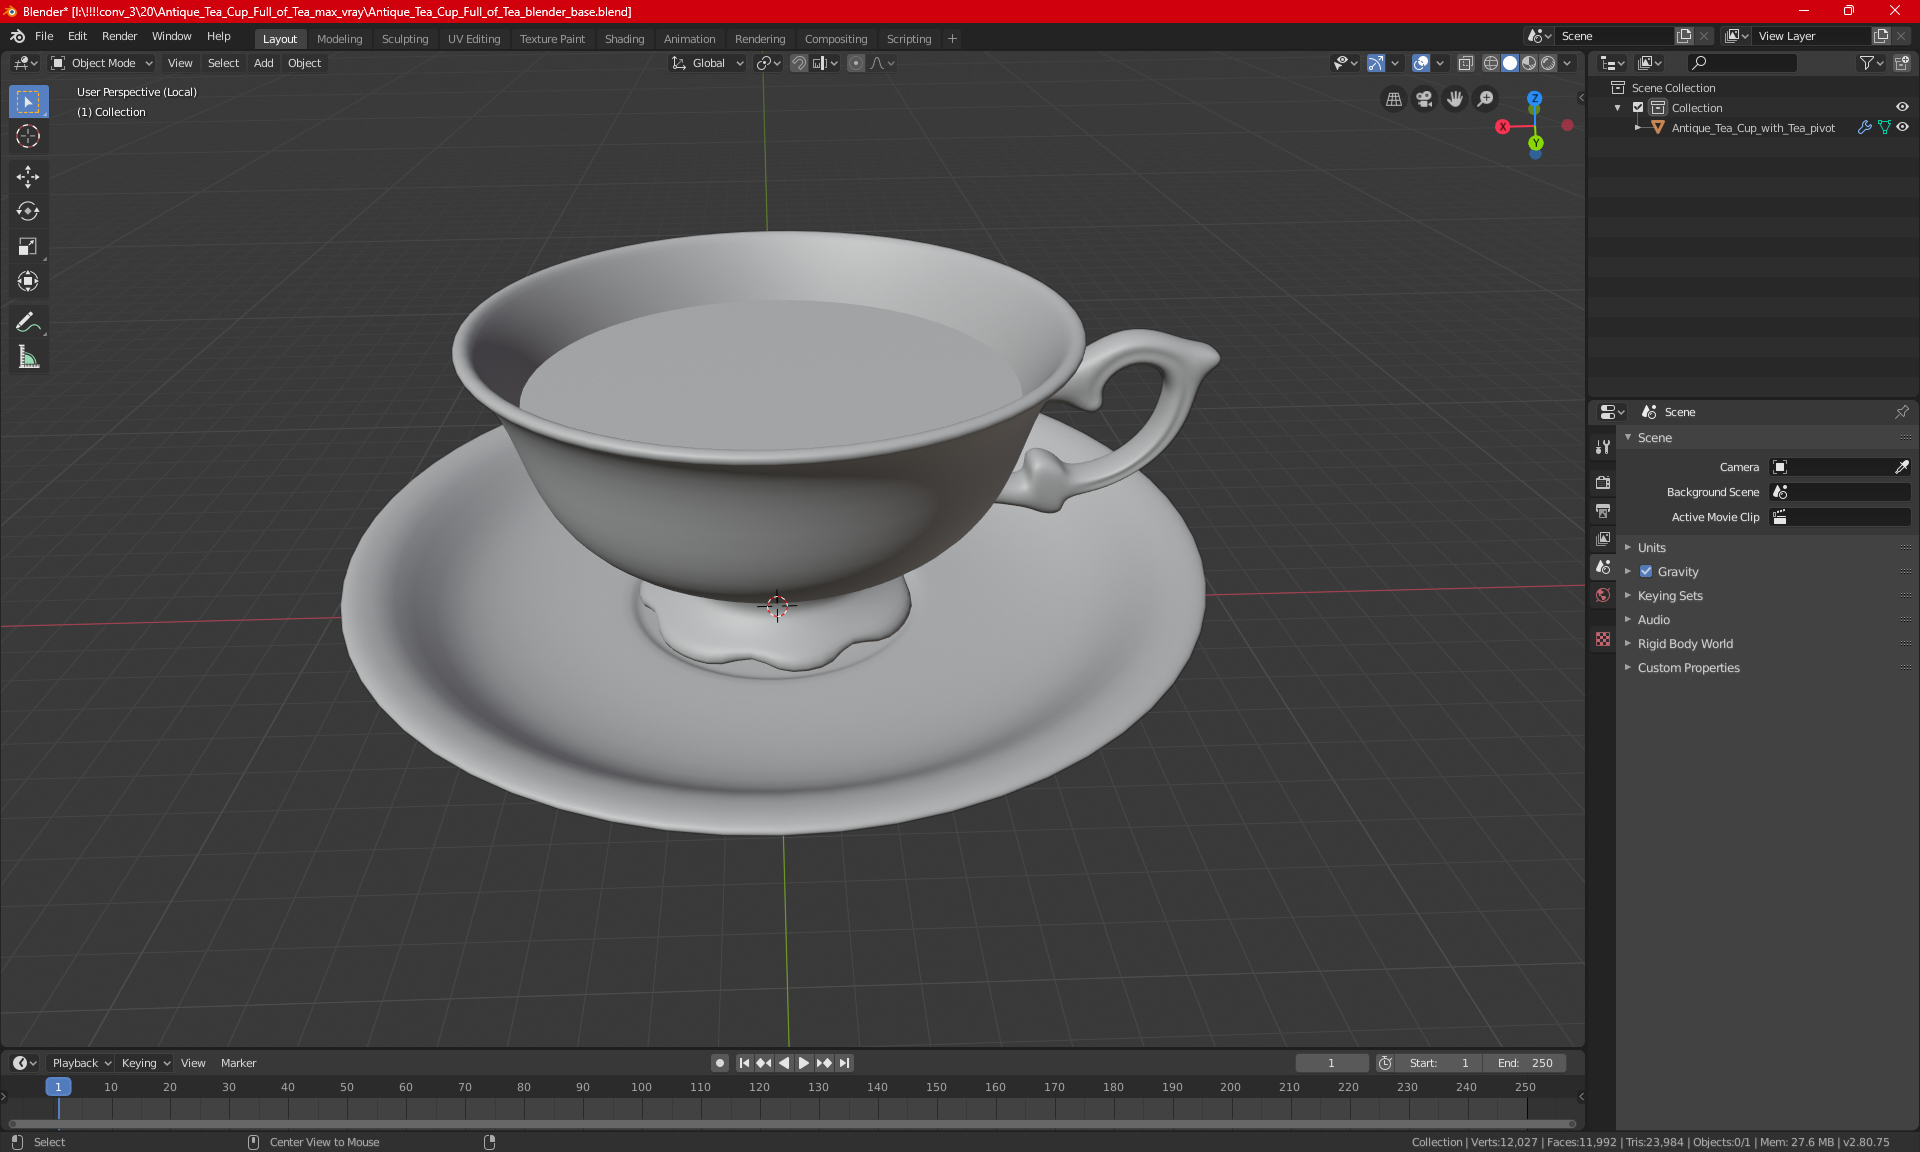The image size is (1920, 1152).
Task: Uncheck the Collection checkbox in outliner
Action: point(1638,108)
